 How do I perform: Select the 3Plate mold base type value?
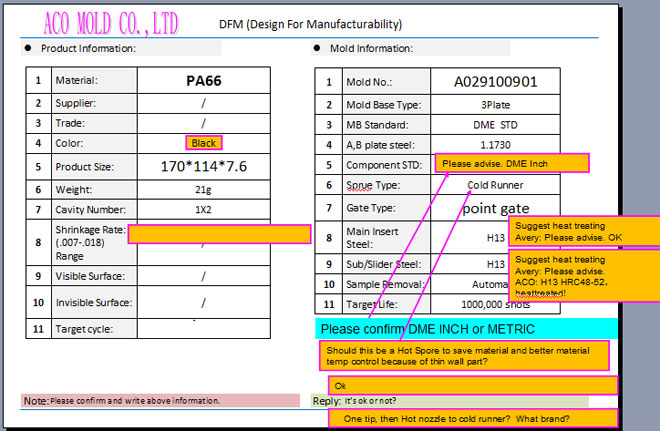coord(495,105)
